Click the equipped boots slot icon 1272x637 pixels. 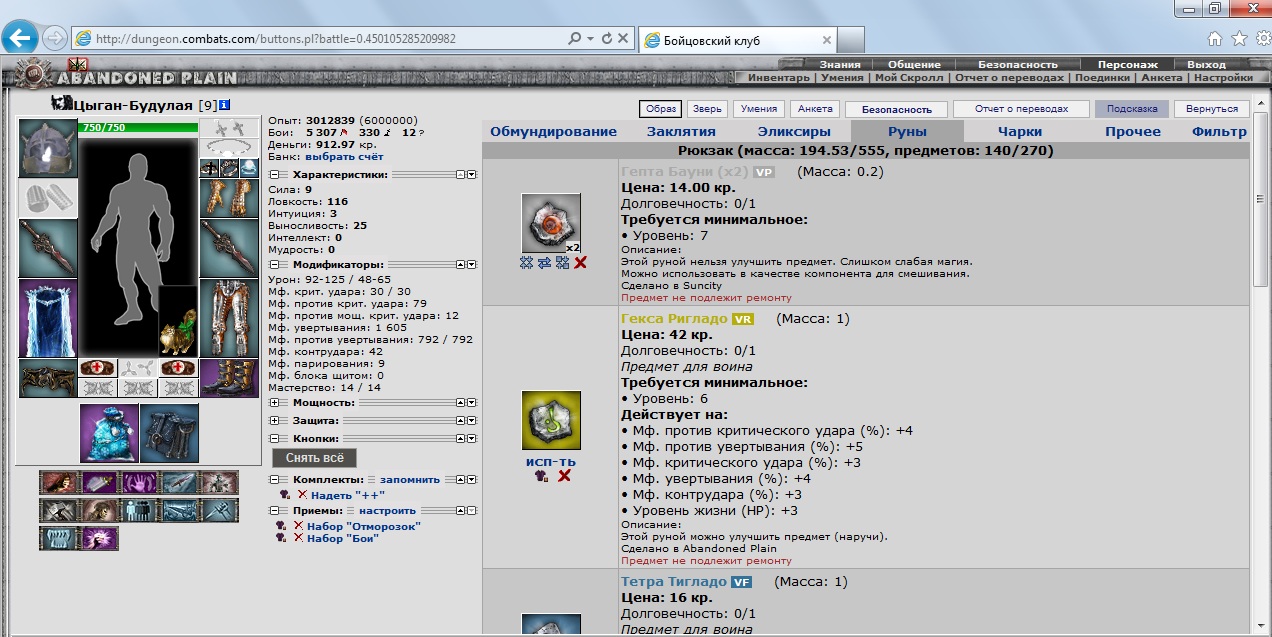pyautogui.click(x=229, y=378)
